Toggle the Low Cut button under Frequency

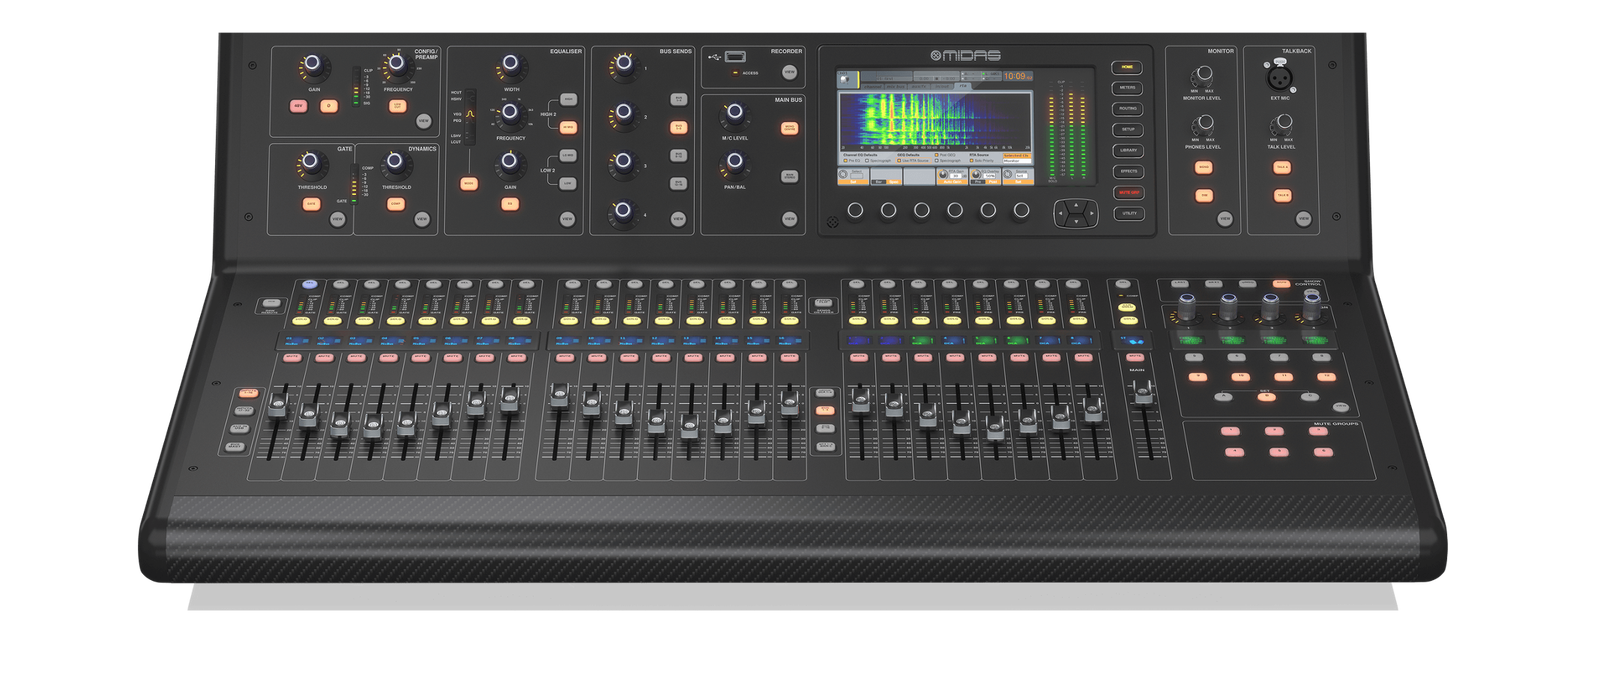click(x=398, y=106)
